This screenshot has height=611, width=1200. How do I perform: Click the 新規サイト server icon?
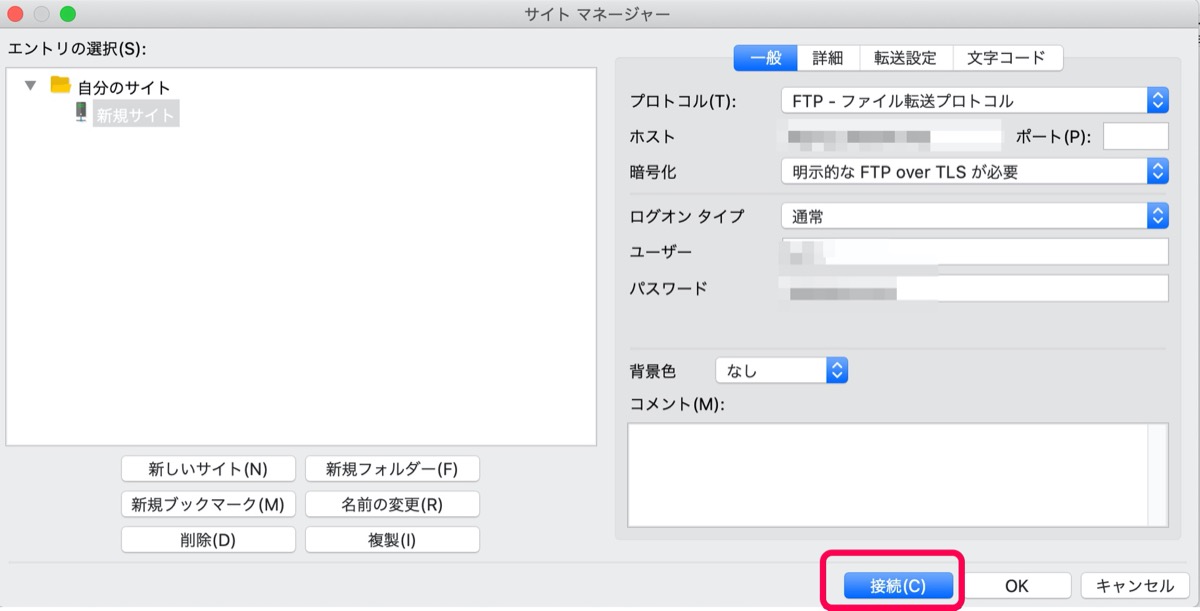81,114
